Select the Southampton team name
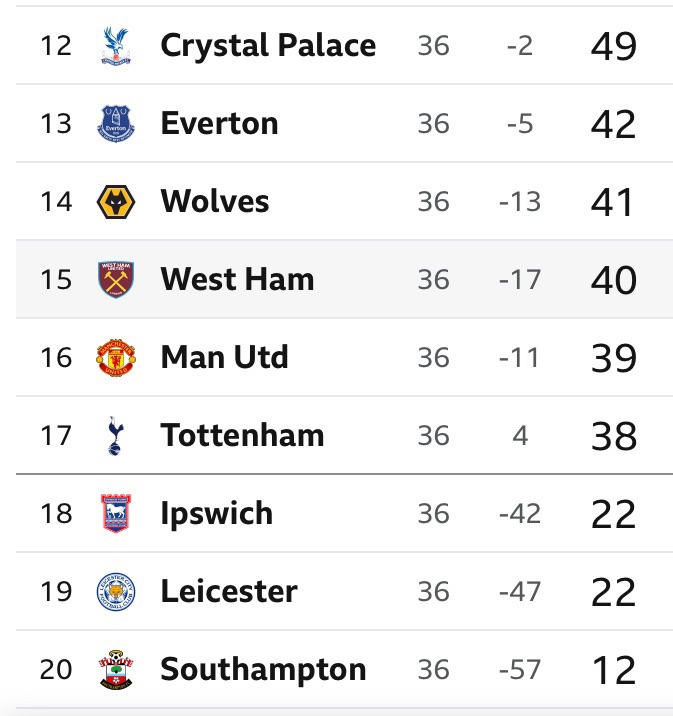Viewport: 673px width, 716px height. [x=263, y=670]
